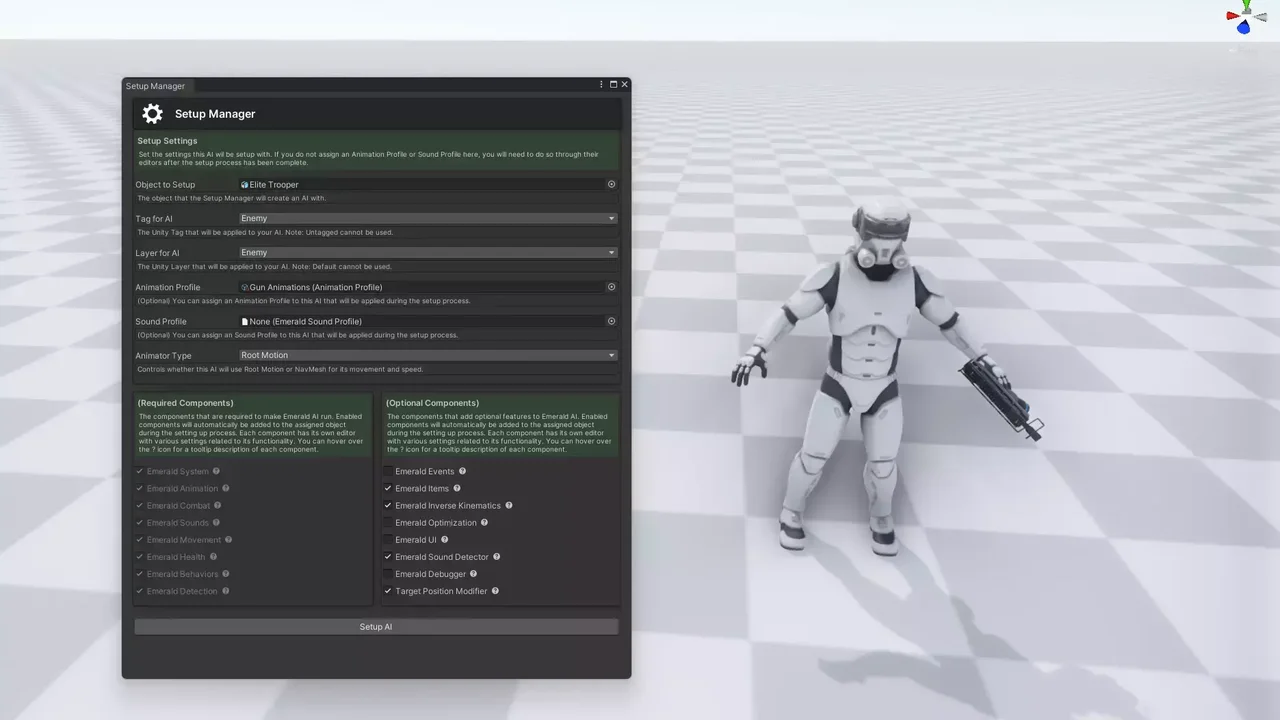Click the help icon next to Emerald System
Viewport: 1280px width, 720px height.
click(x=216, y=471)
